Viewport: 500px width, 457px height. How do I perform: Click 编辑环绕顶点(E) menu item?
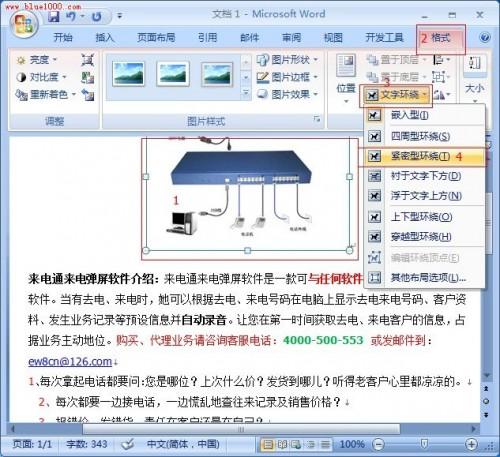tap(424, 258)
